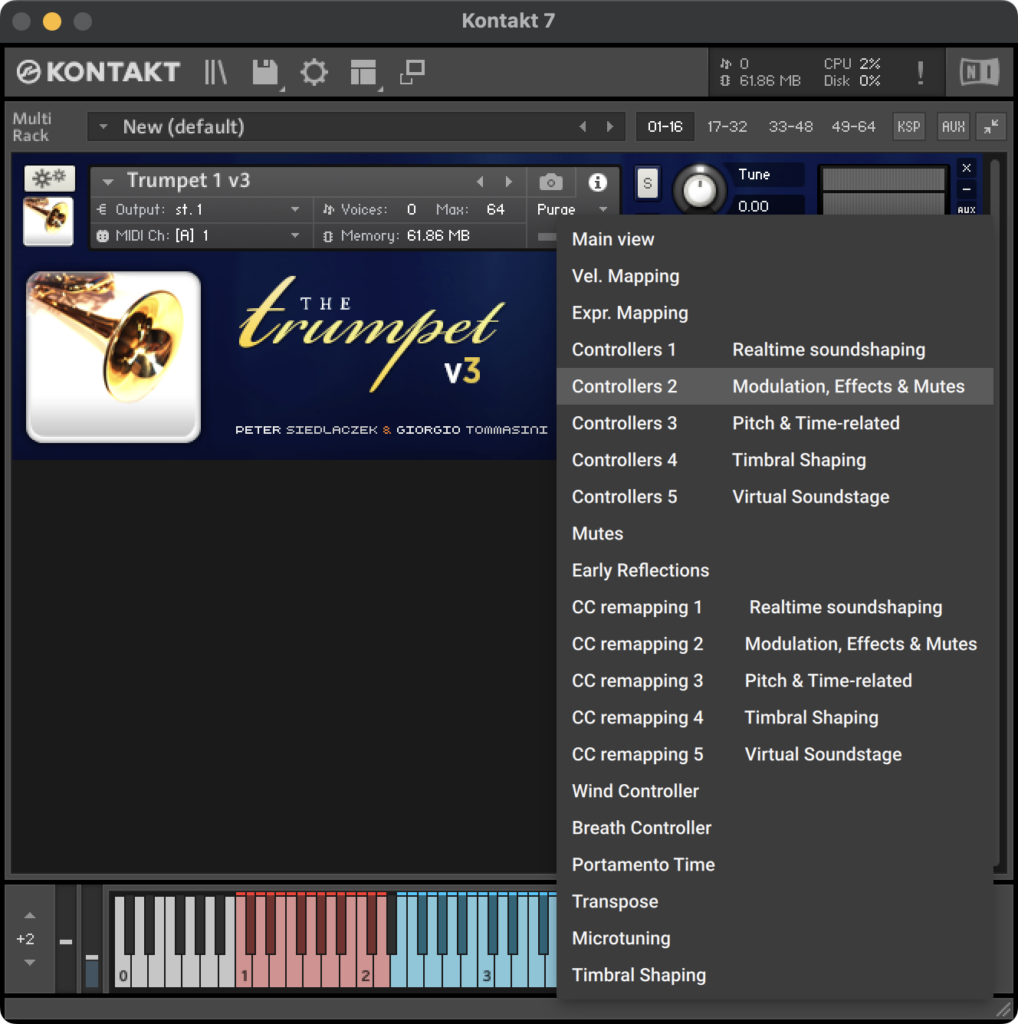Click the pitch wheel slider beside keyboard

coord(66,940)
